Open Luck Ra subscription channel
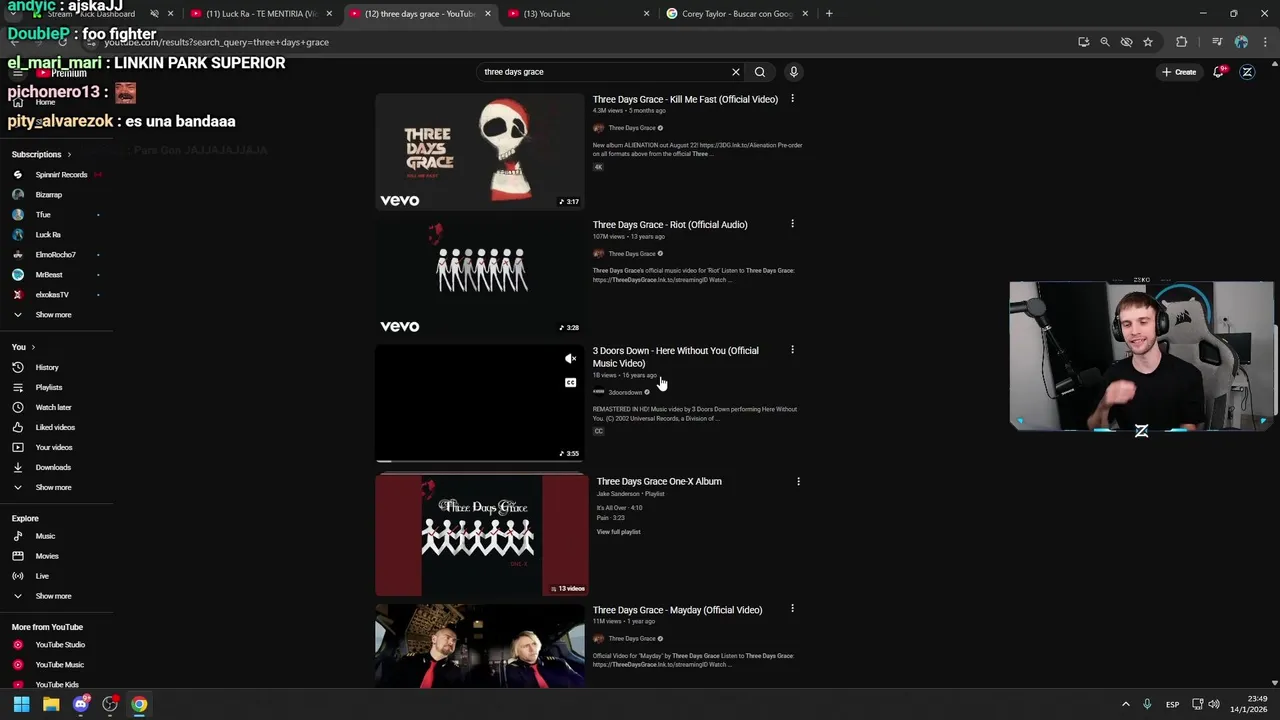This screenshot has height=720, width=1280. (x=55, y=235)
